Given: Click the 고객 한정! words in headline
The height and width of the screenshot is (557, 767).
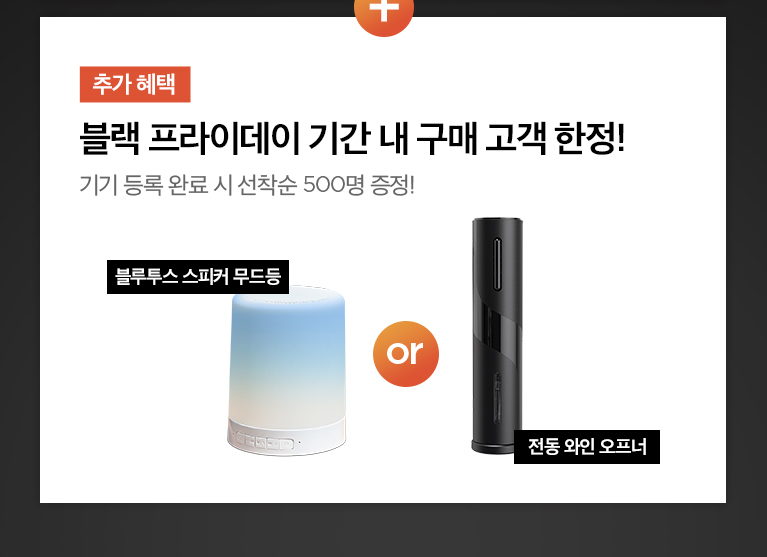Looking at the screenshot, I should [555, 138].
